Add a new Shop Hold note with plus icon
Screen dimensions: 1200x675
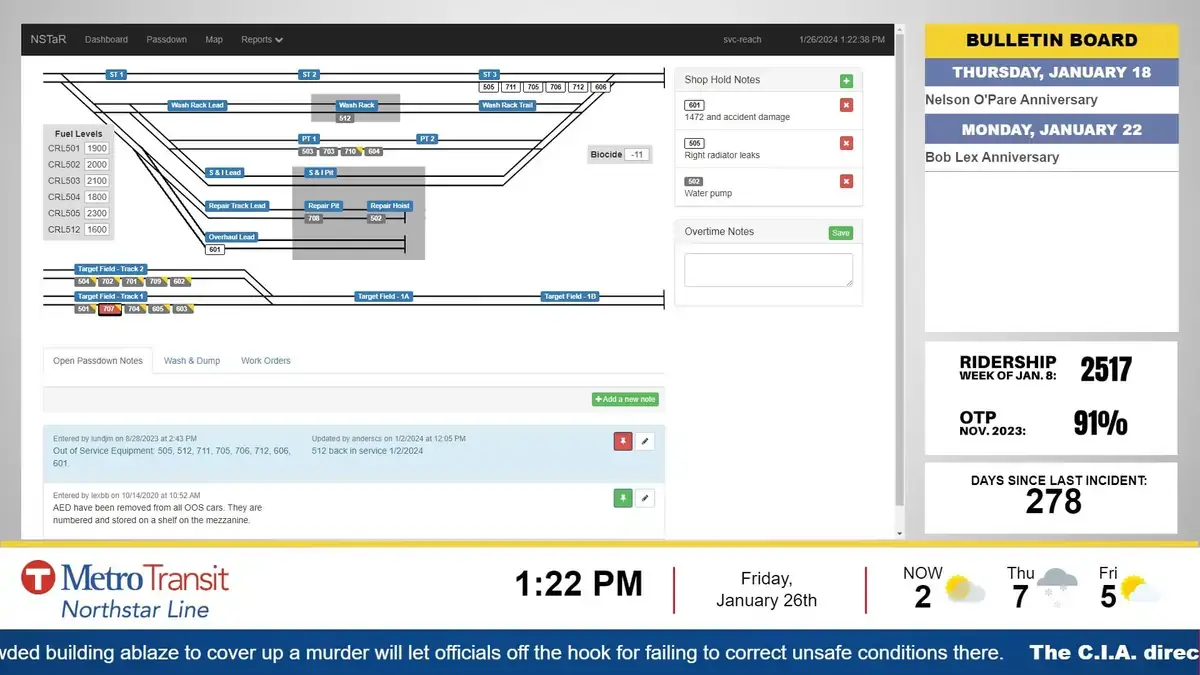(x=846, y=81)
